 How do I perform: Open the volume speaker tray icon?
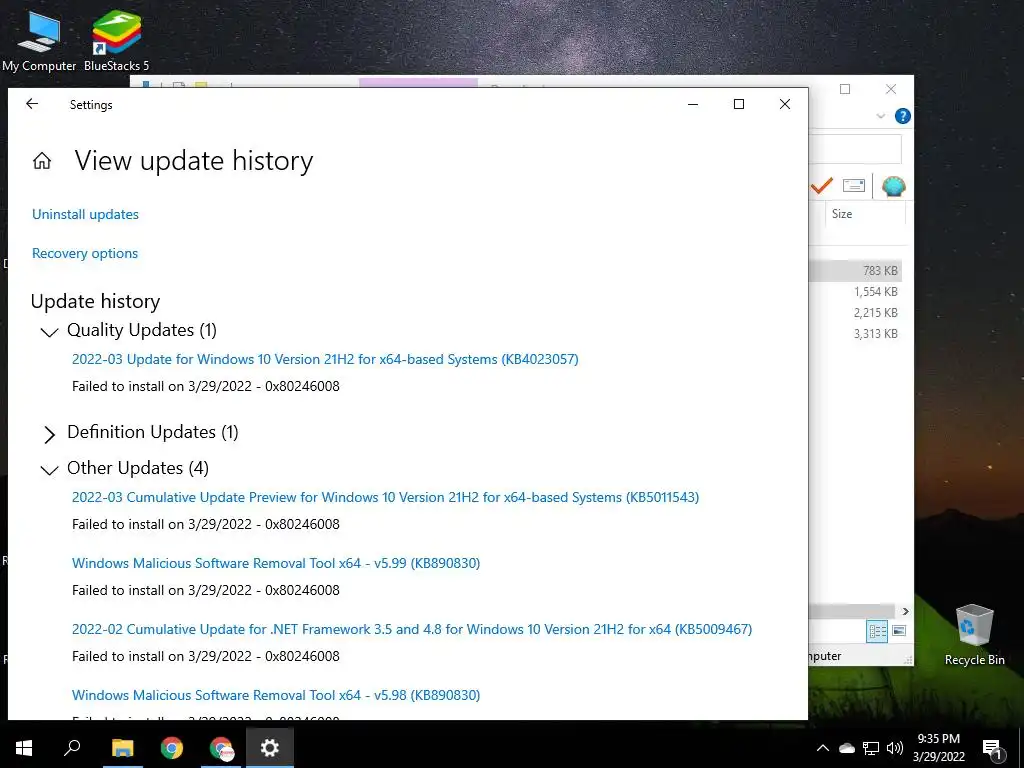[x=895, y=748]
